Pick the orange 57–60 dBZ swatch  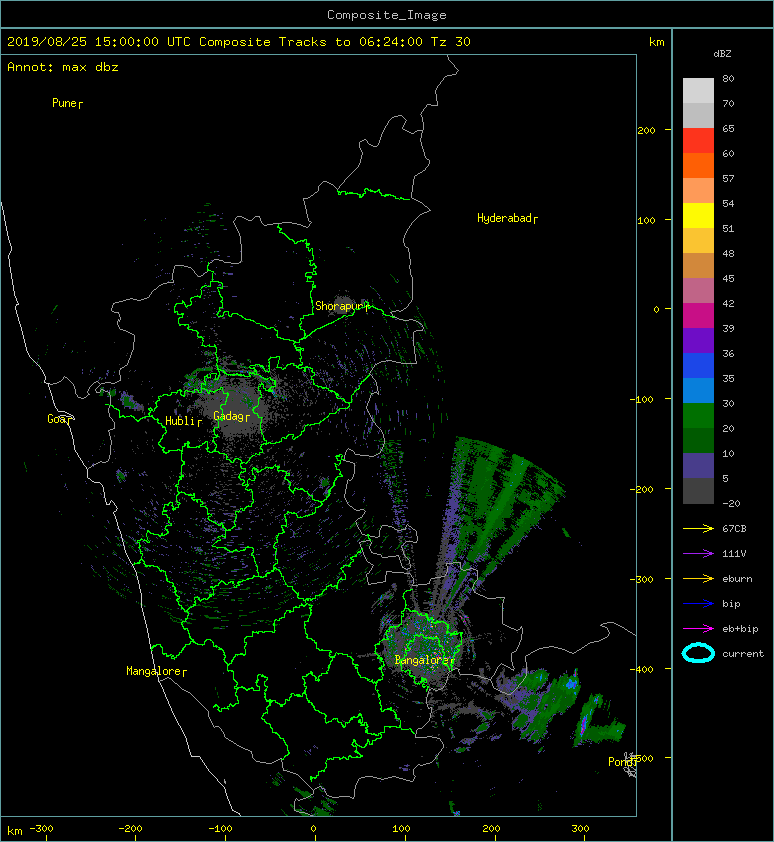tap(698, 166)
